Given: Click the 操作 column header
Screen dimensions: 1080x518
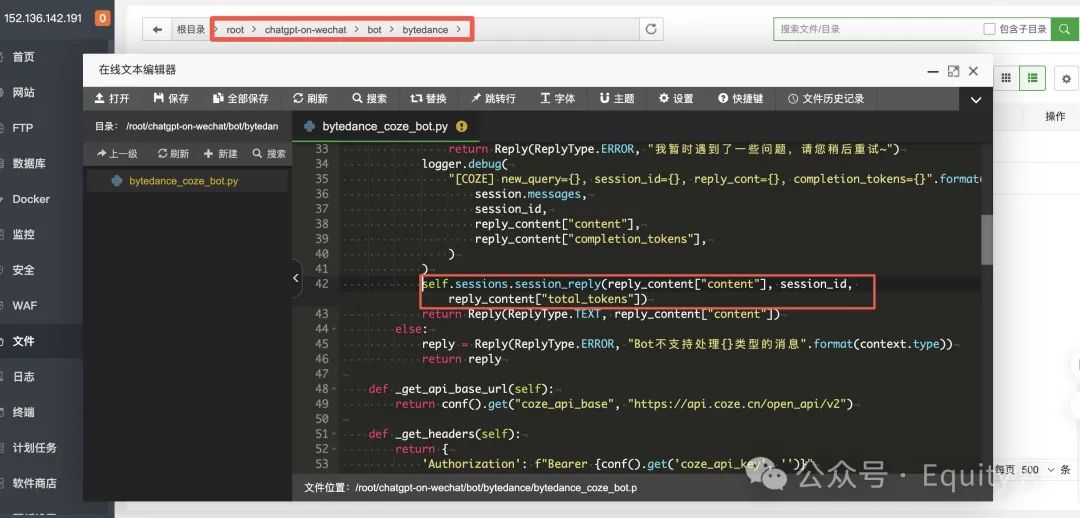Looking at the screenshot, I should (1055, 116).
